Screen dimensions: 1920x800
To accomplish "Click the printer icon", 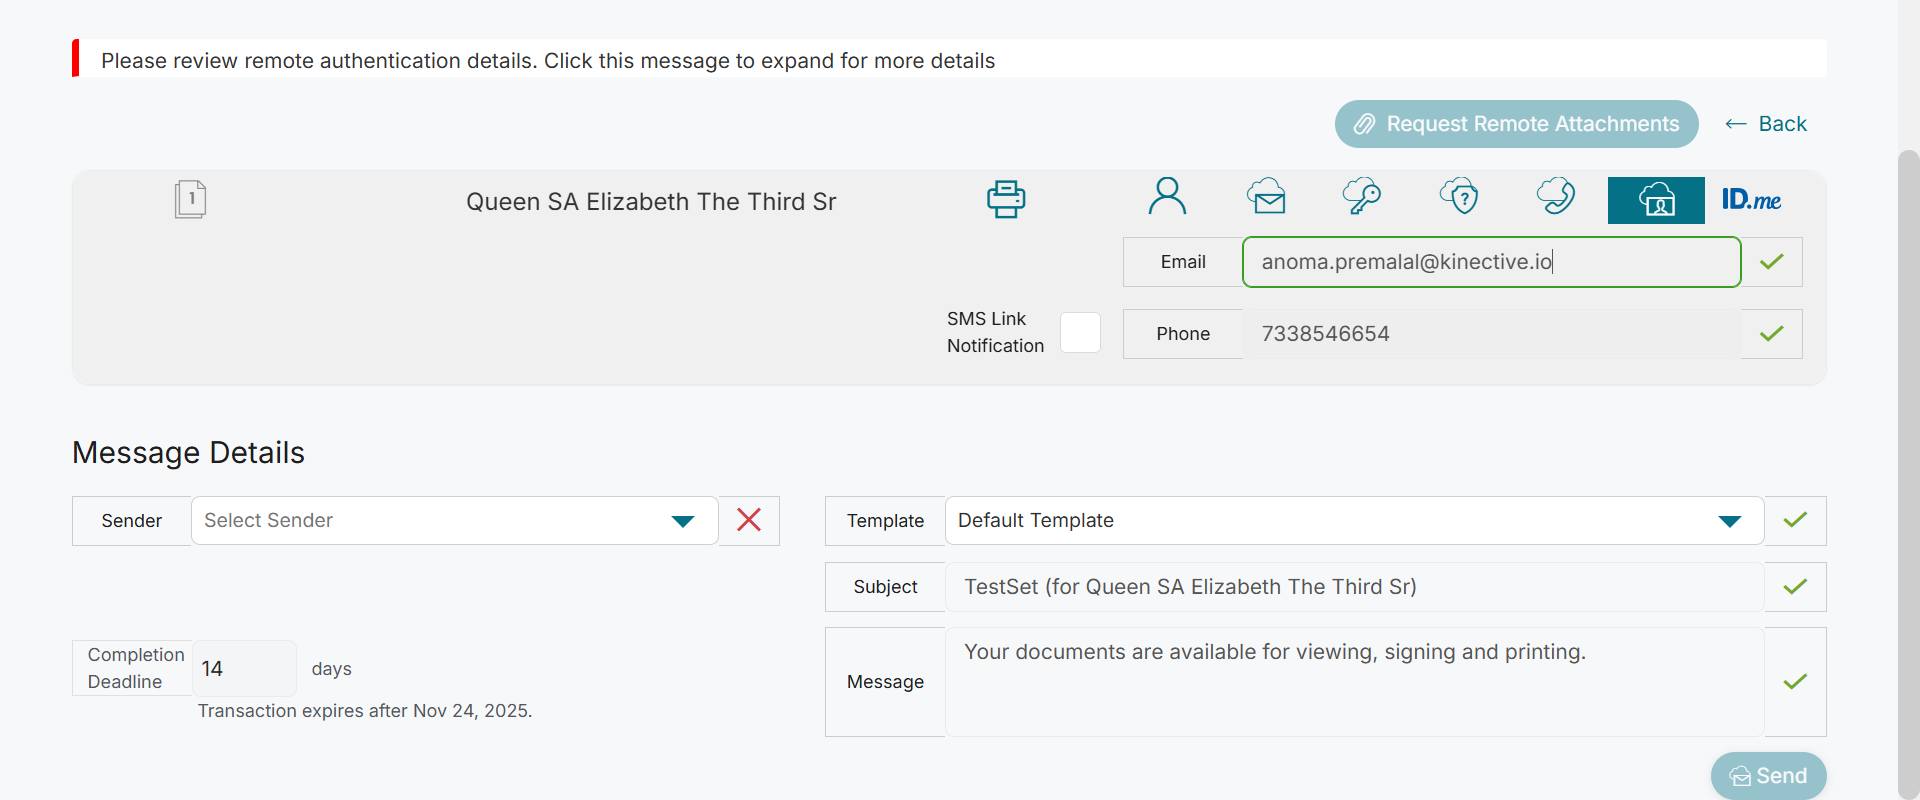I will (1006, 199).
